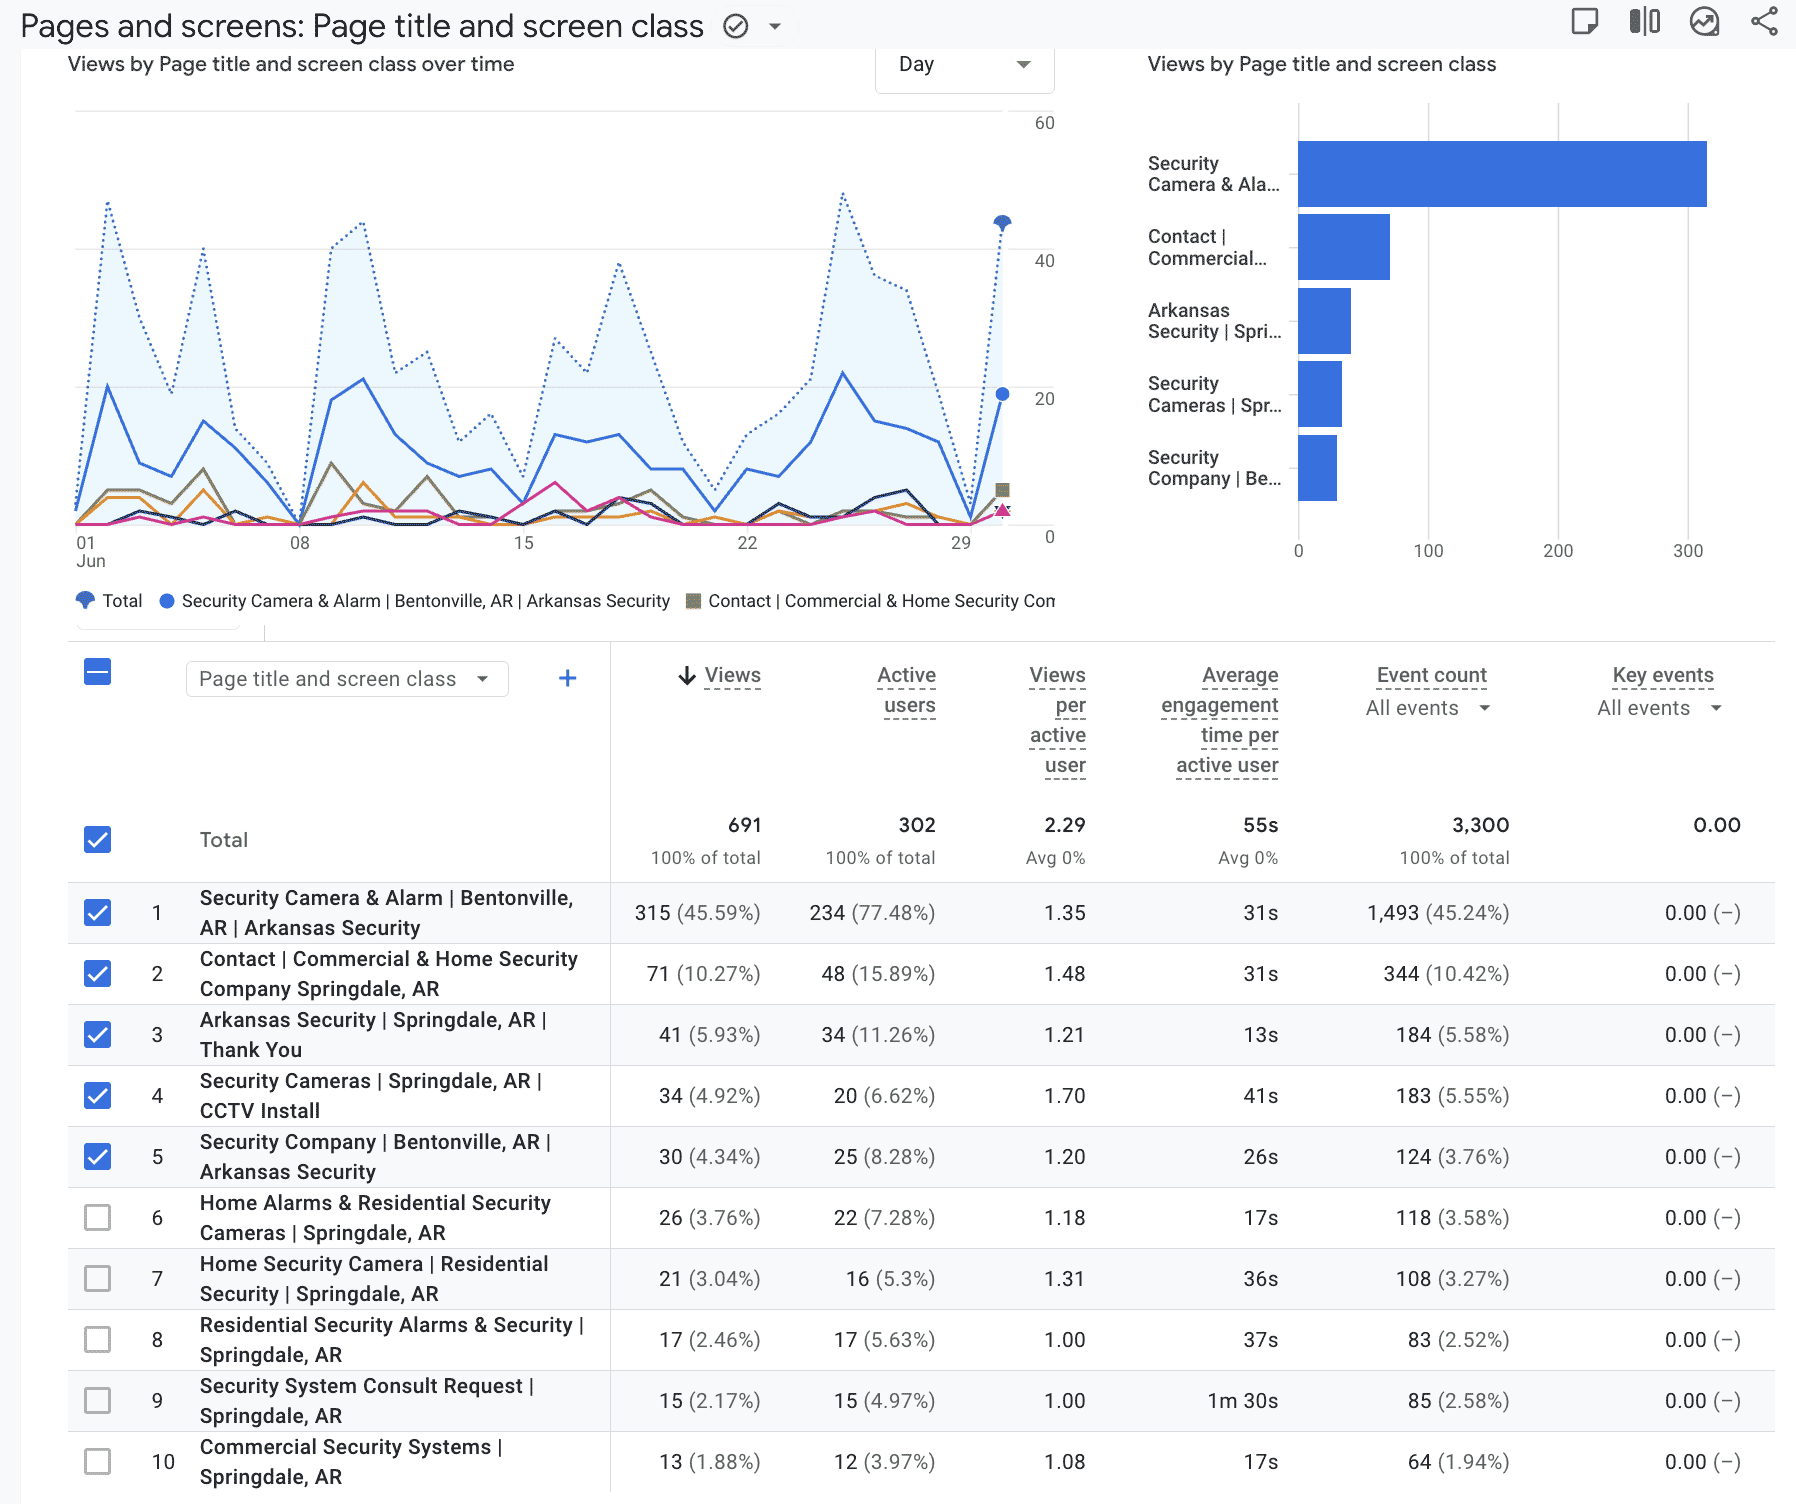1796x1504 pixels.
Task: Click the 691 total views value
Action: 744,825
